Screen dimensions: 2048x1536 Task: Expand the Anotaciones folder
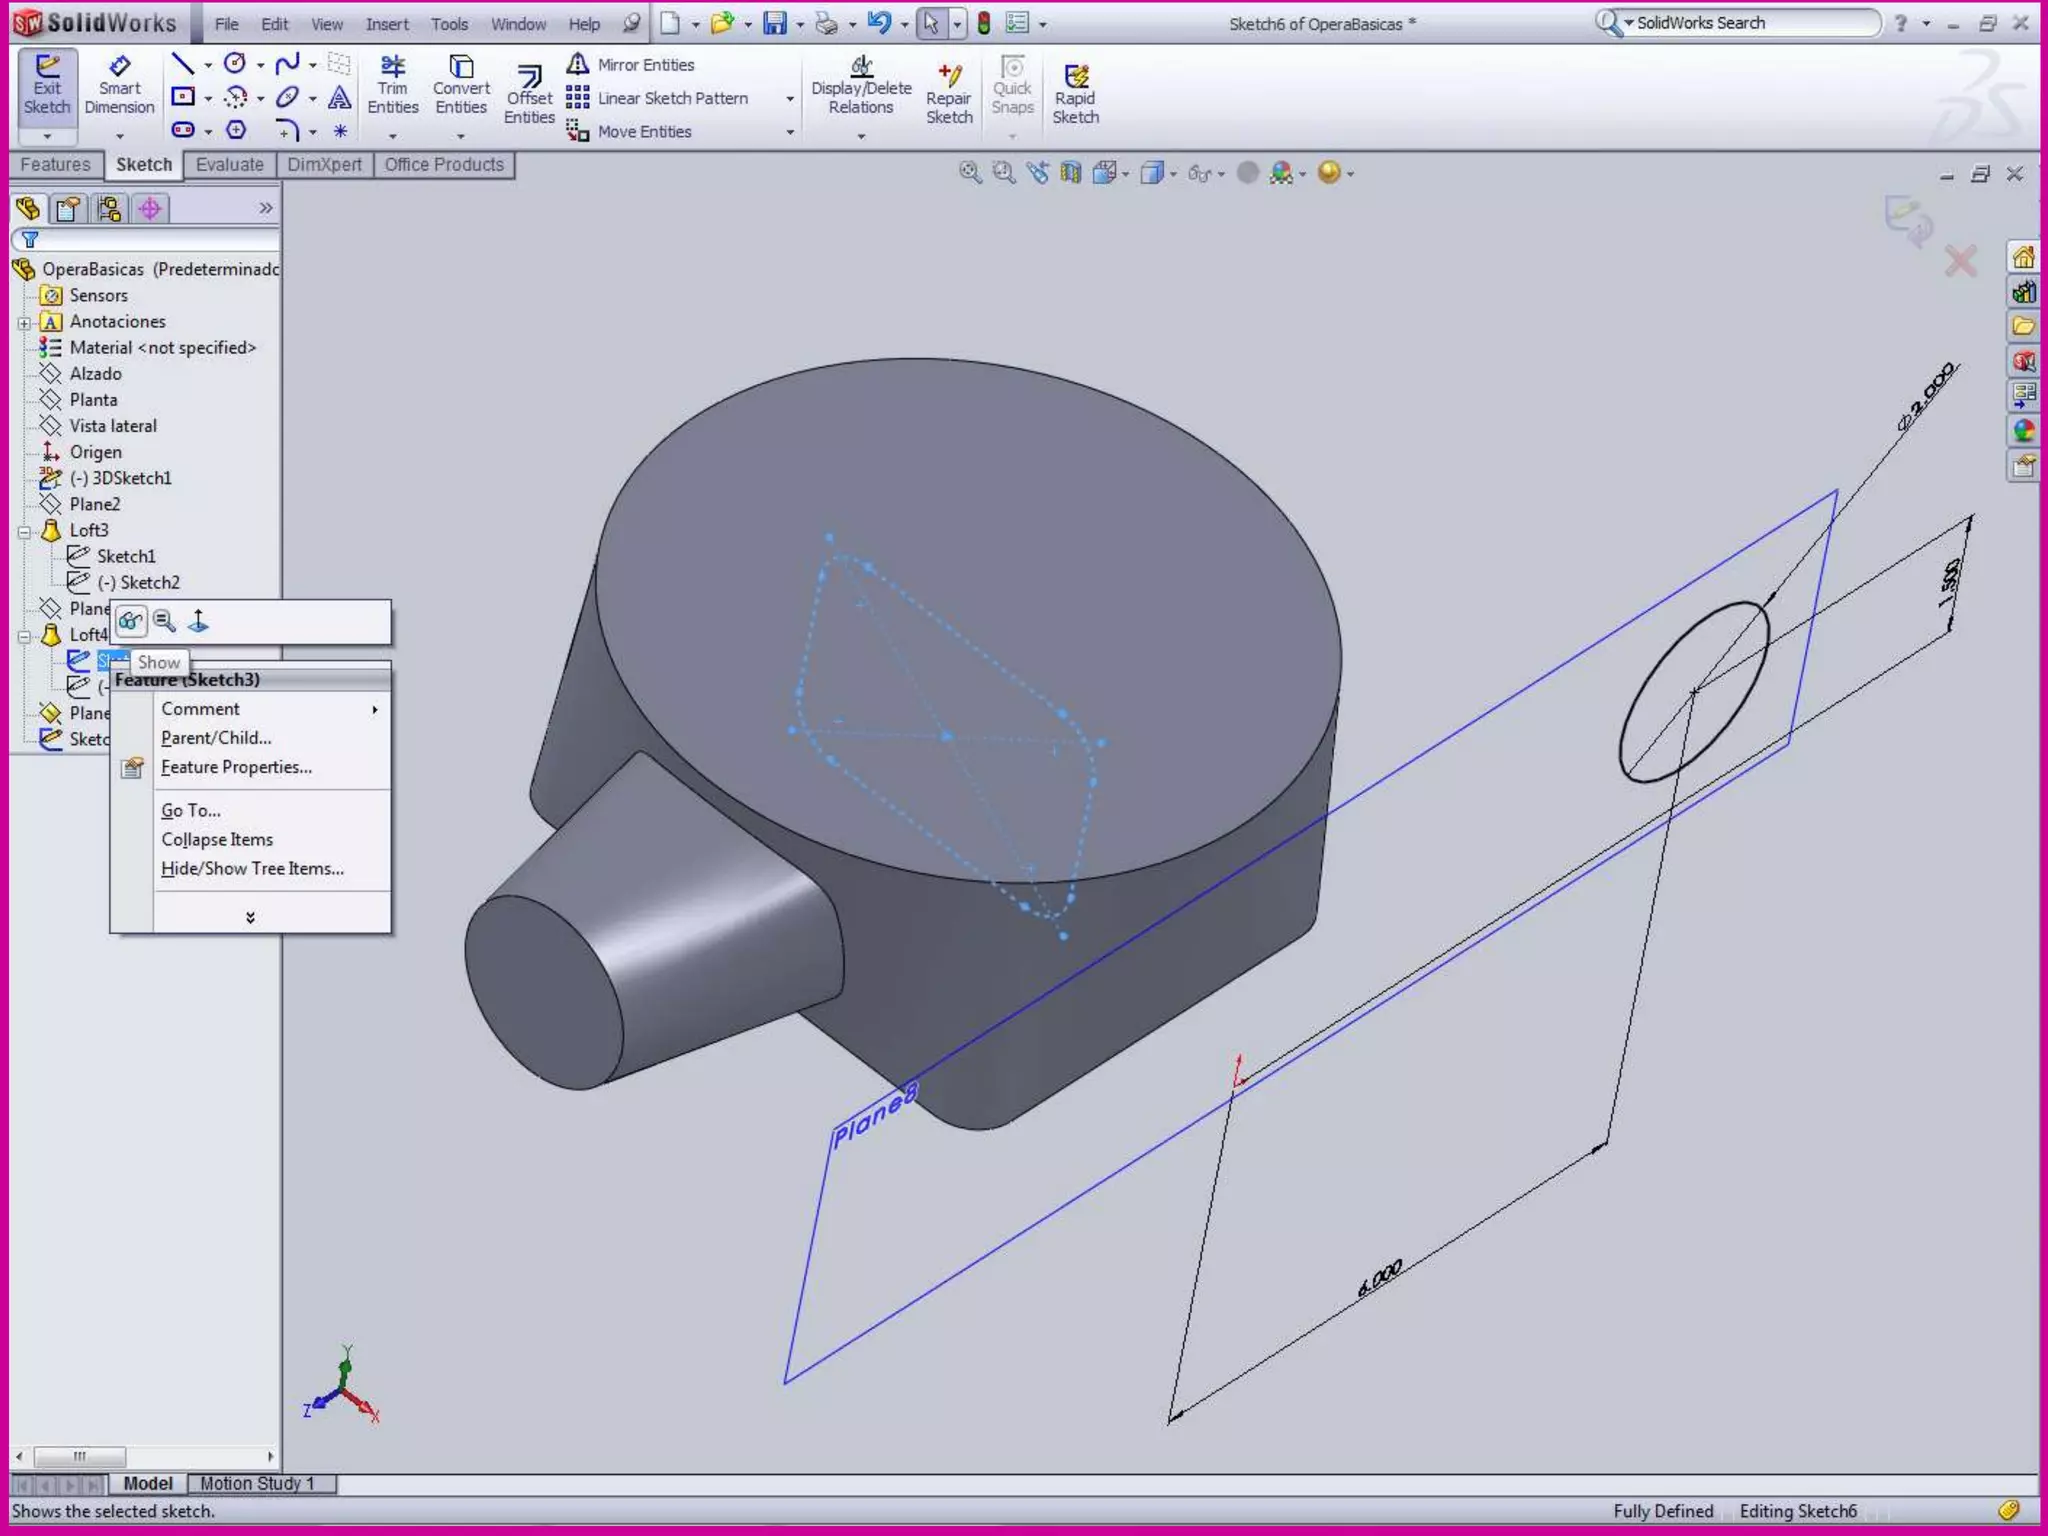coord(25,323)
